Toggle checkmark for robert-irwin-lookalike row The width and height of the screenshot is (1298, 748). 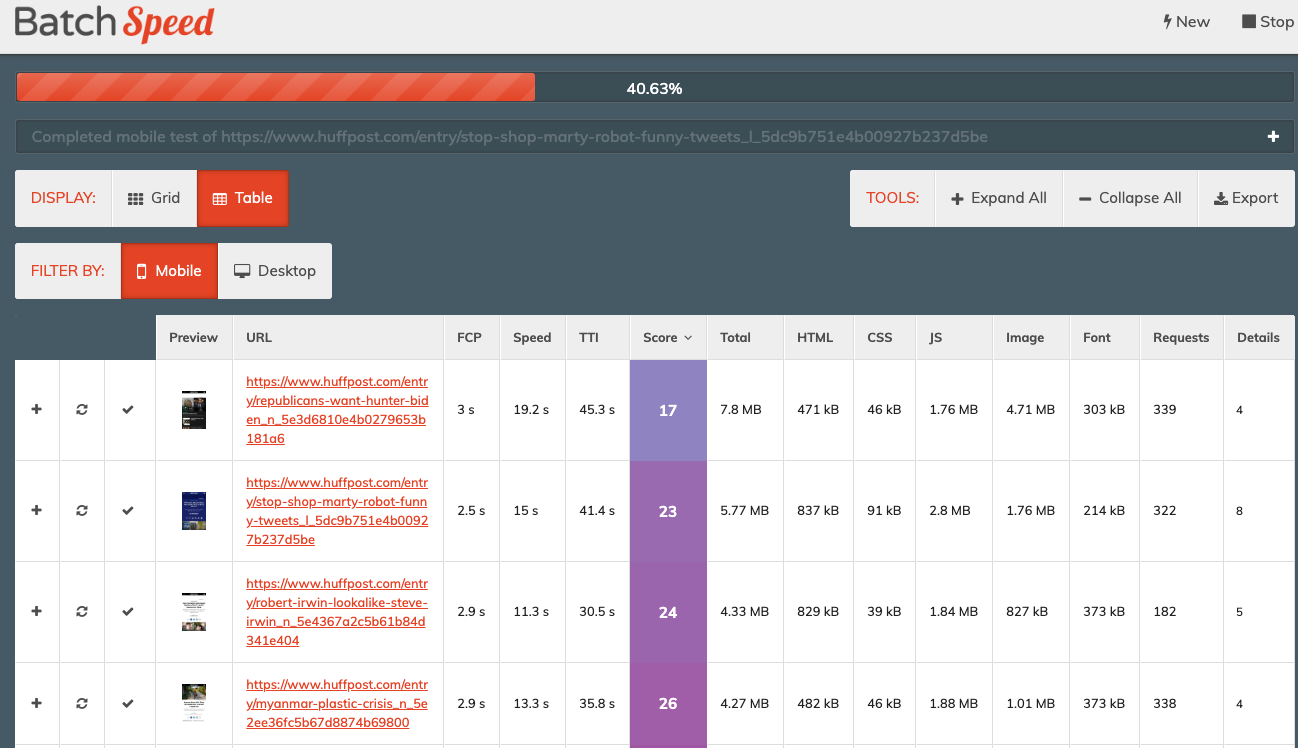point(128,612)
